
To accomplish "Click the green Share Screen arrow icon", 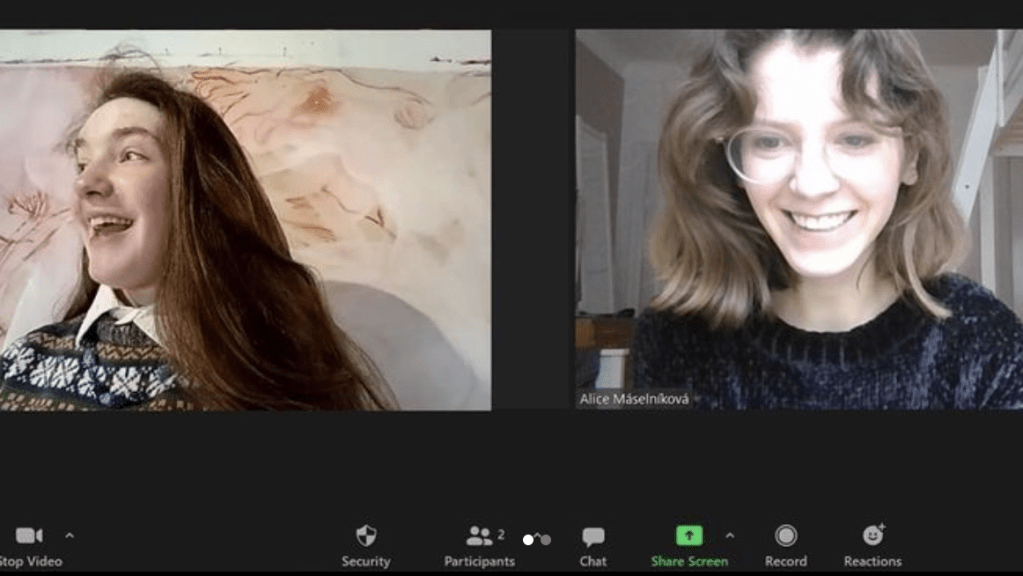I will (689, 536).
